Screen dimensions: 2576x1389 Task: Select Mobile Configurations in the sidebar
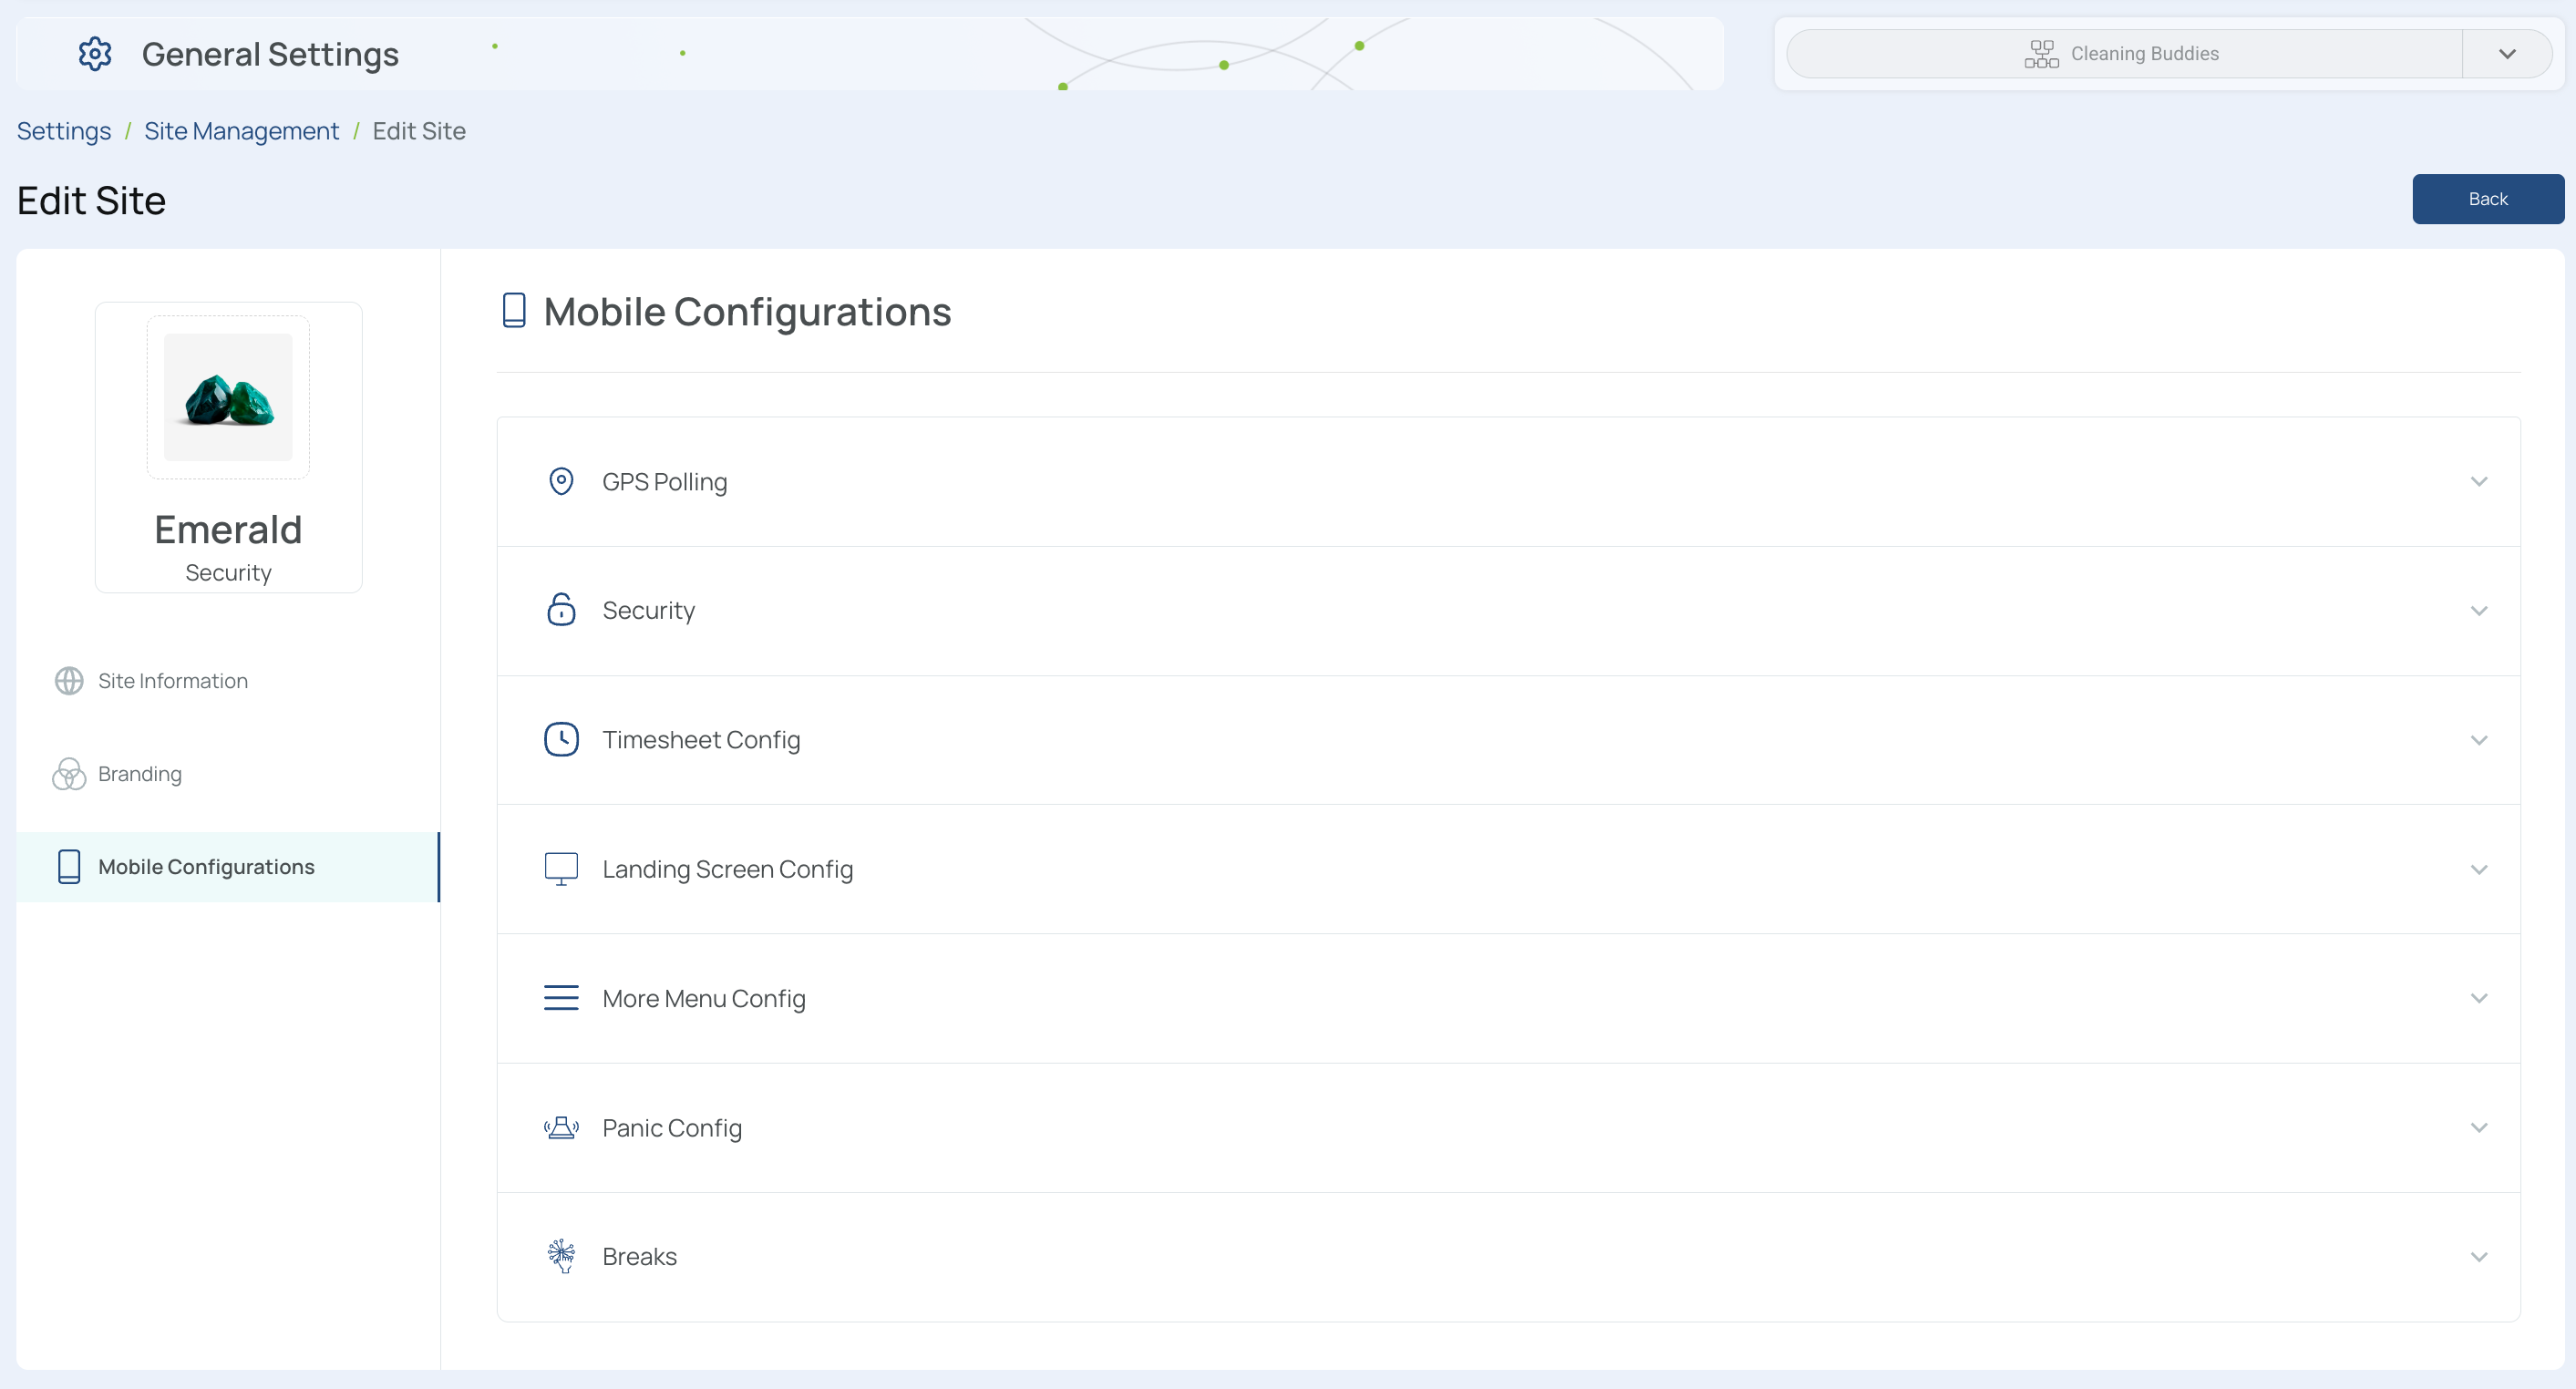pyautogui.click(x=228, y=867)
